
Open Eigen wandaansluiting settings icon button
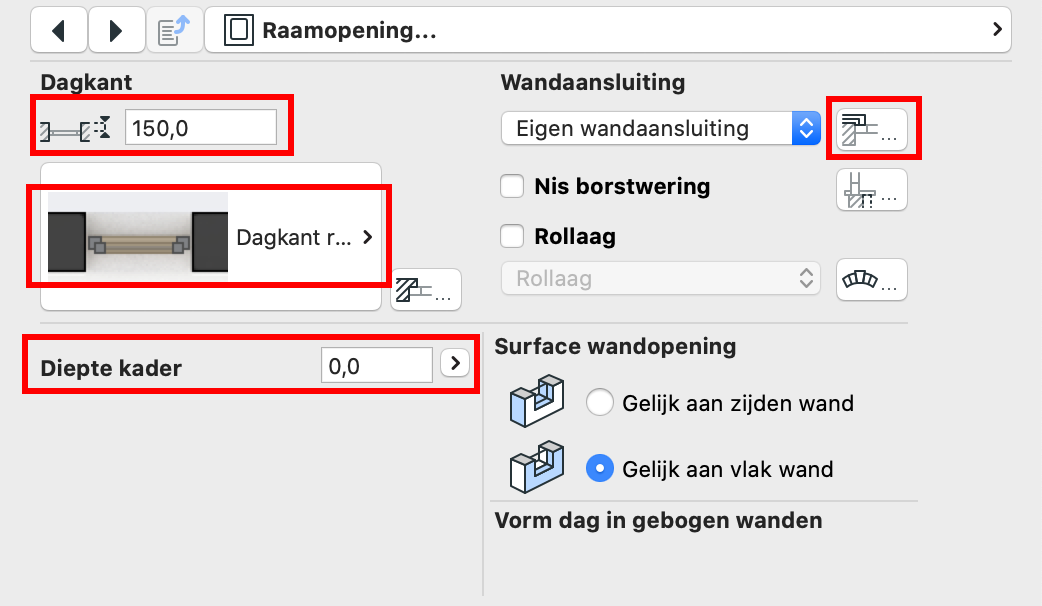[871, 129]
